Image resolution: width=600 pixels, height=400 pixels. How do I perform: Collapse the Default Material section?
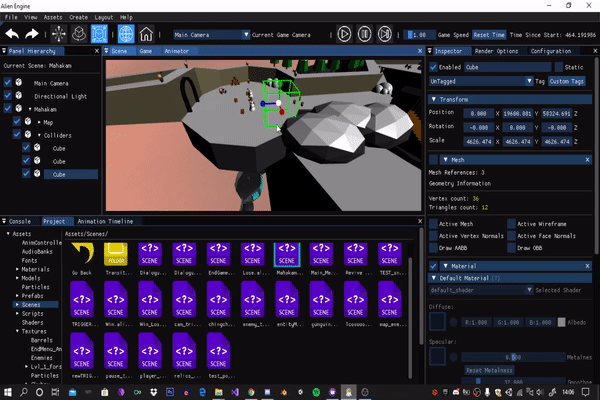click(x=434, y=278)
